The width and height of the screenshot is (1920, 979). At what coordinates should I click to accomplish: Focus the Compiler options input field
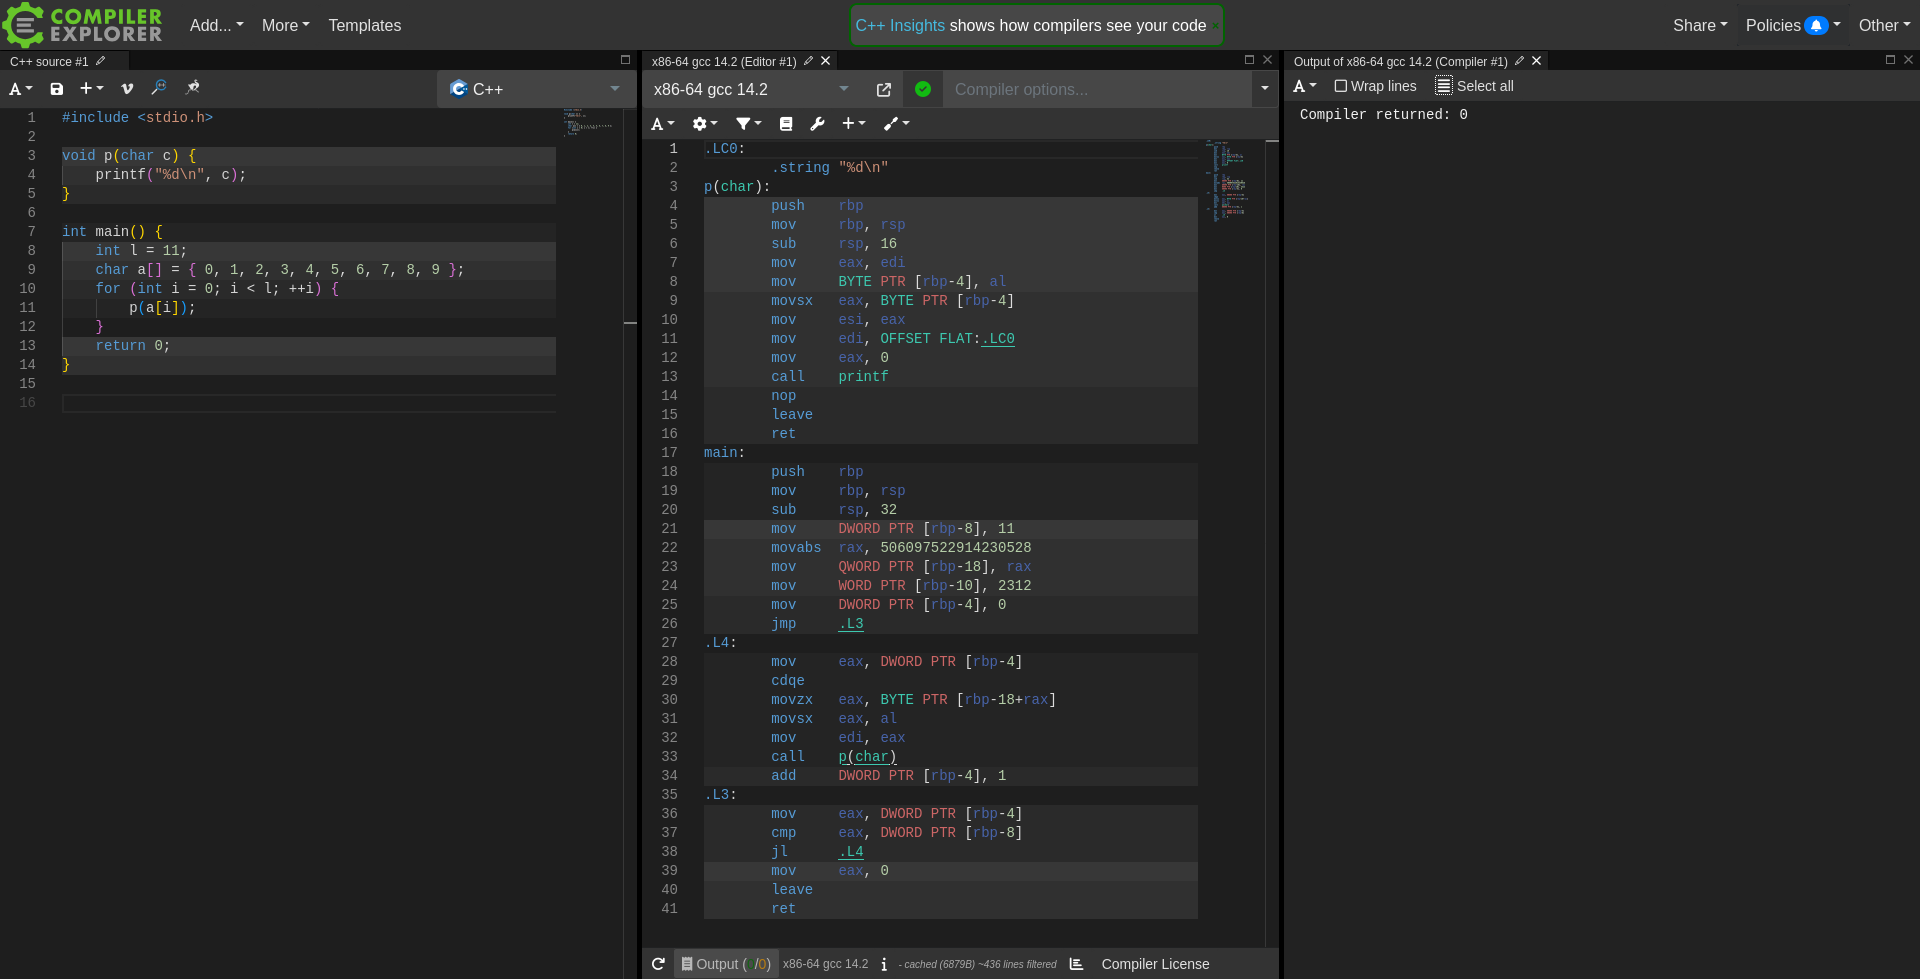1095,90
